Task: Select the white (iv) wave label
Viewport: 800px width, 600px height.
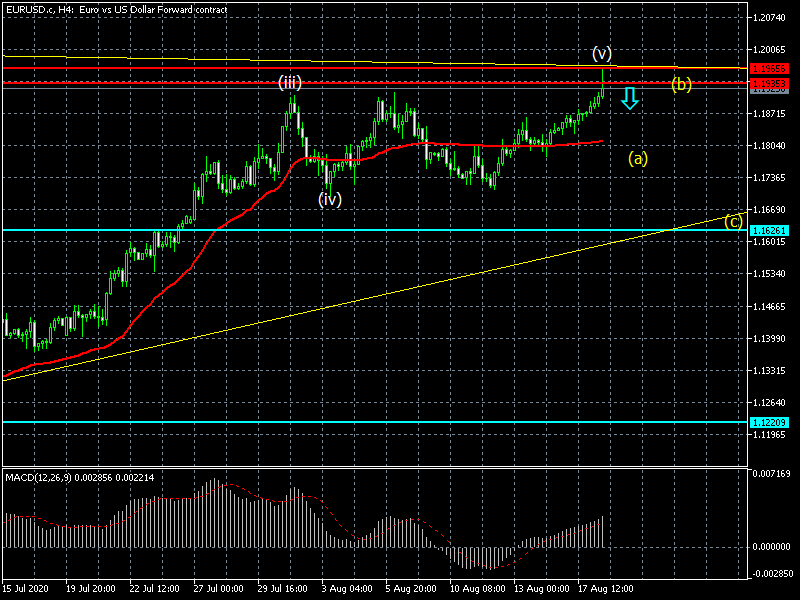Action: 330,199
